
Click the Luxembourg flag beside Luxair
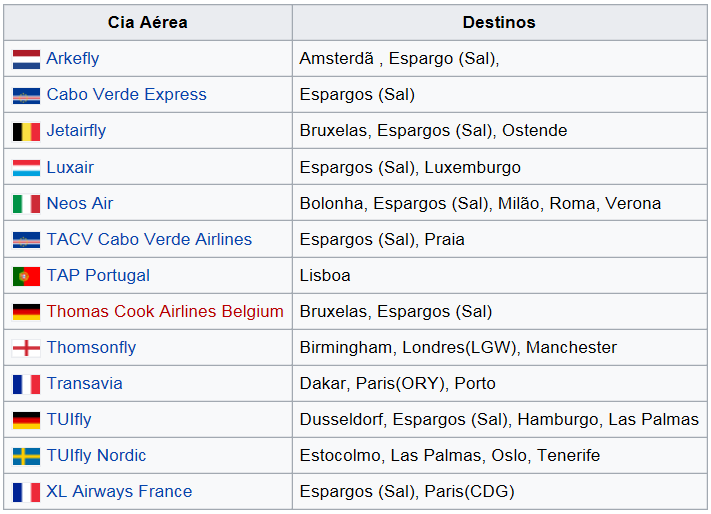tap(26, 168)
